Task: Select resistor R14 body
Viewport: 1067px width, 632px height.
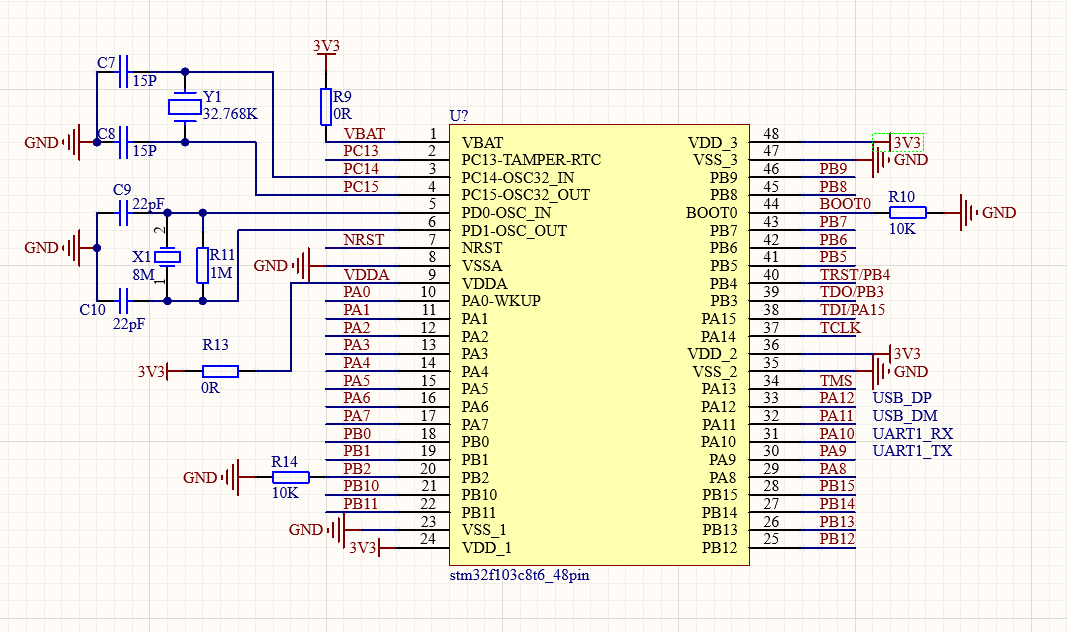Action: pyautogui.click(x=291, y=478)
